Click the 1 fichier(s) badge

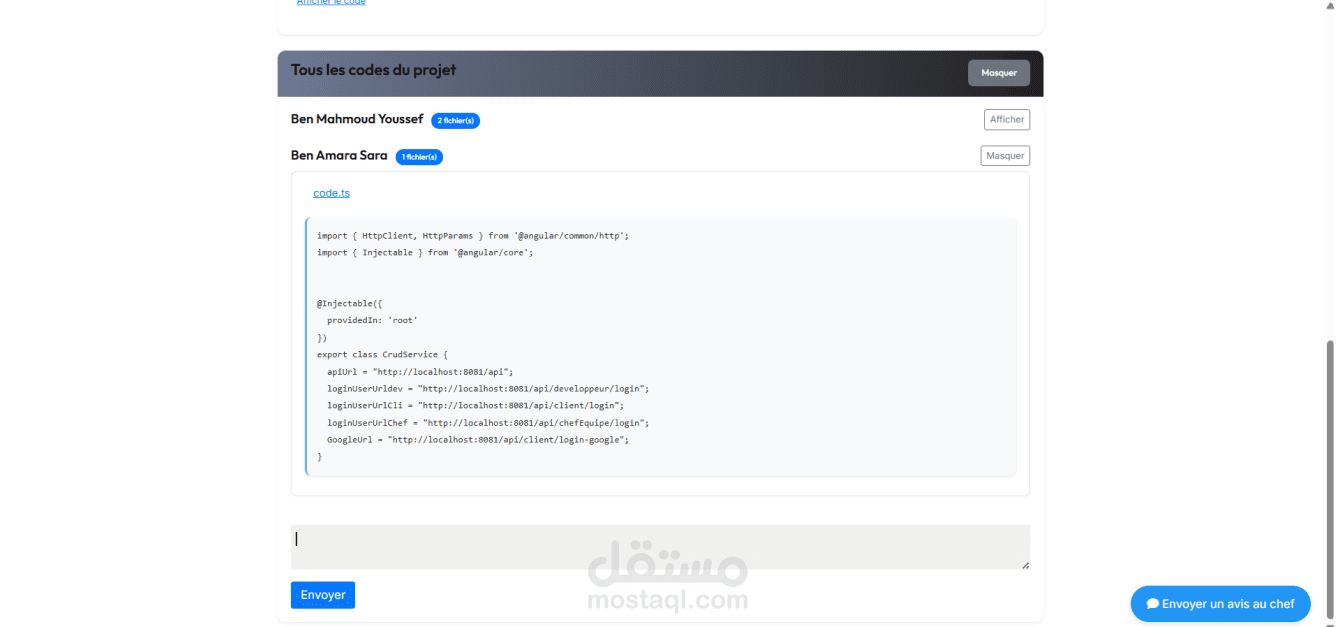[419, 157]
